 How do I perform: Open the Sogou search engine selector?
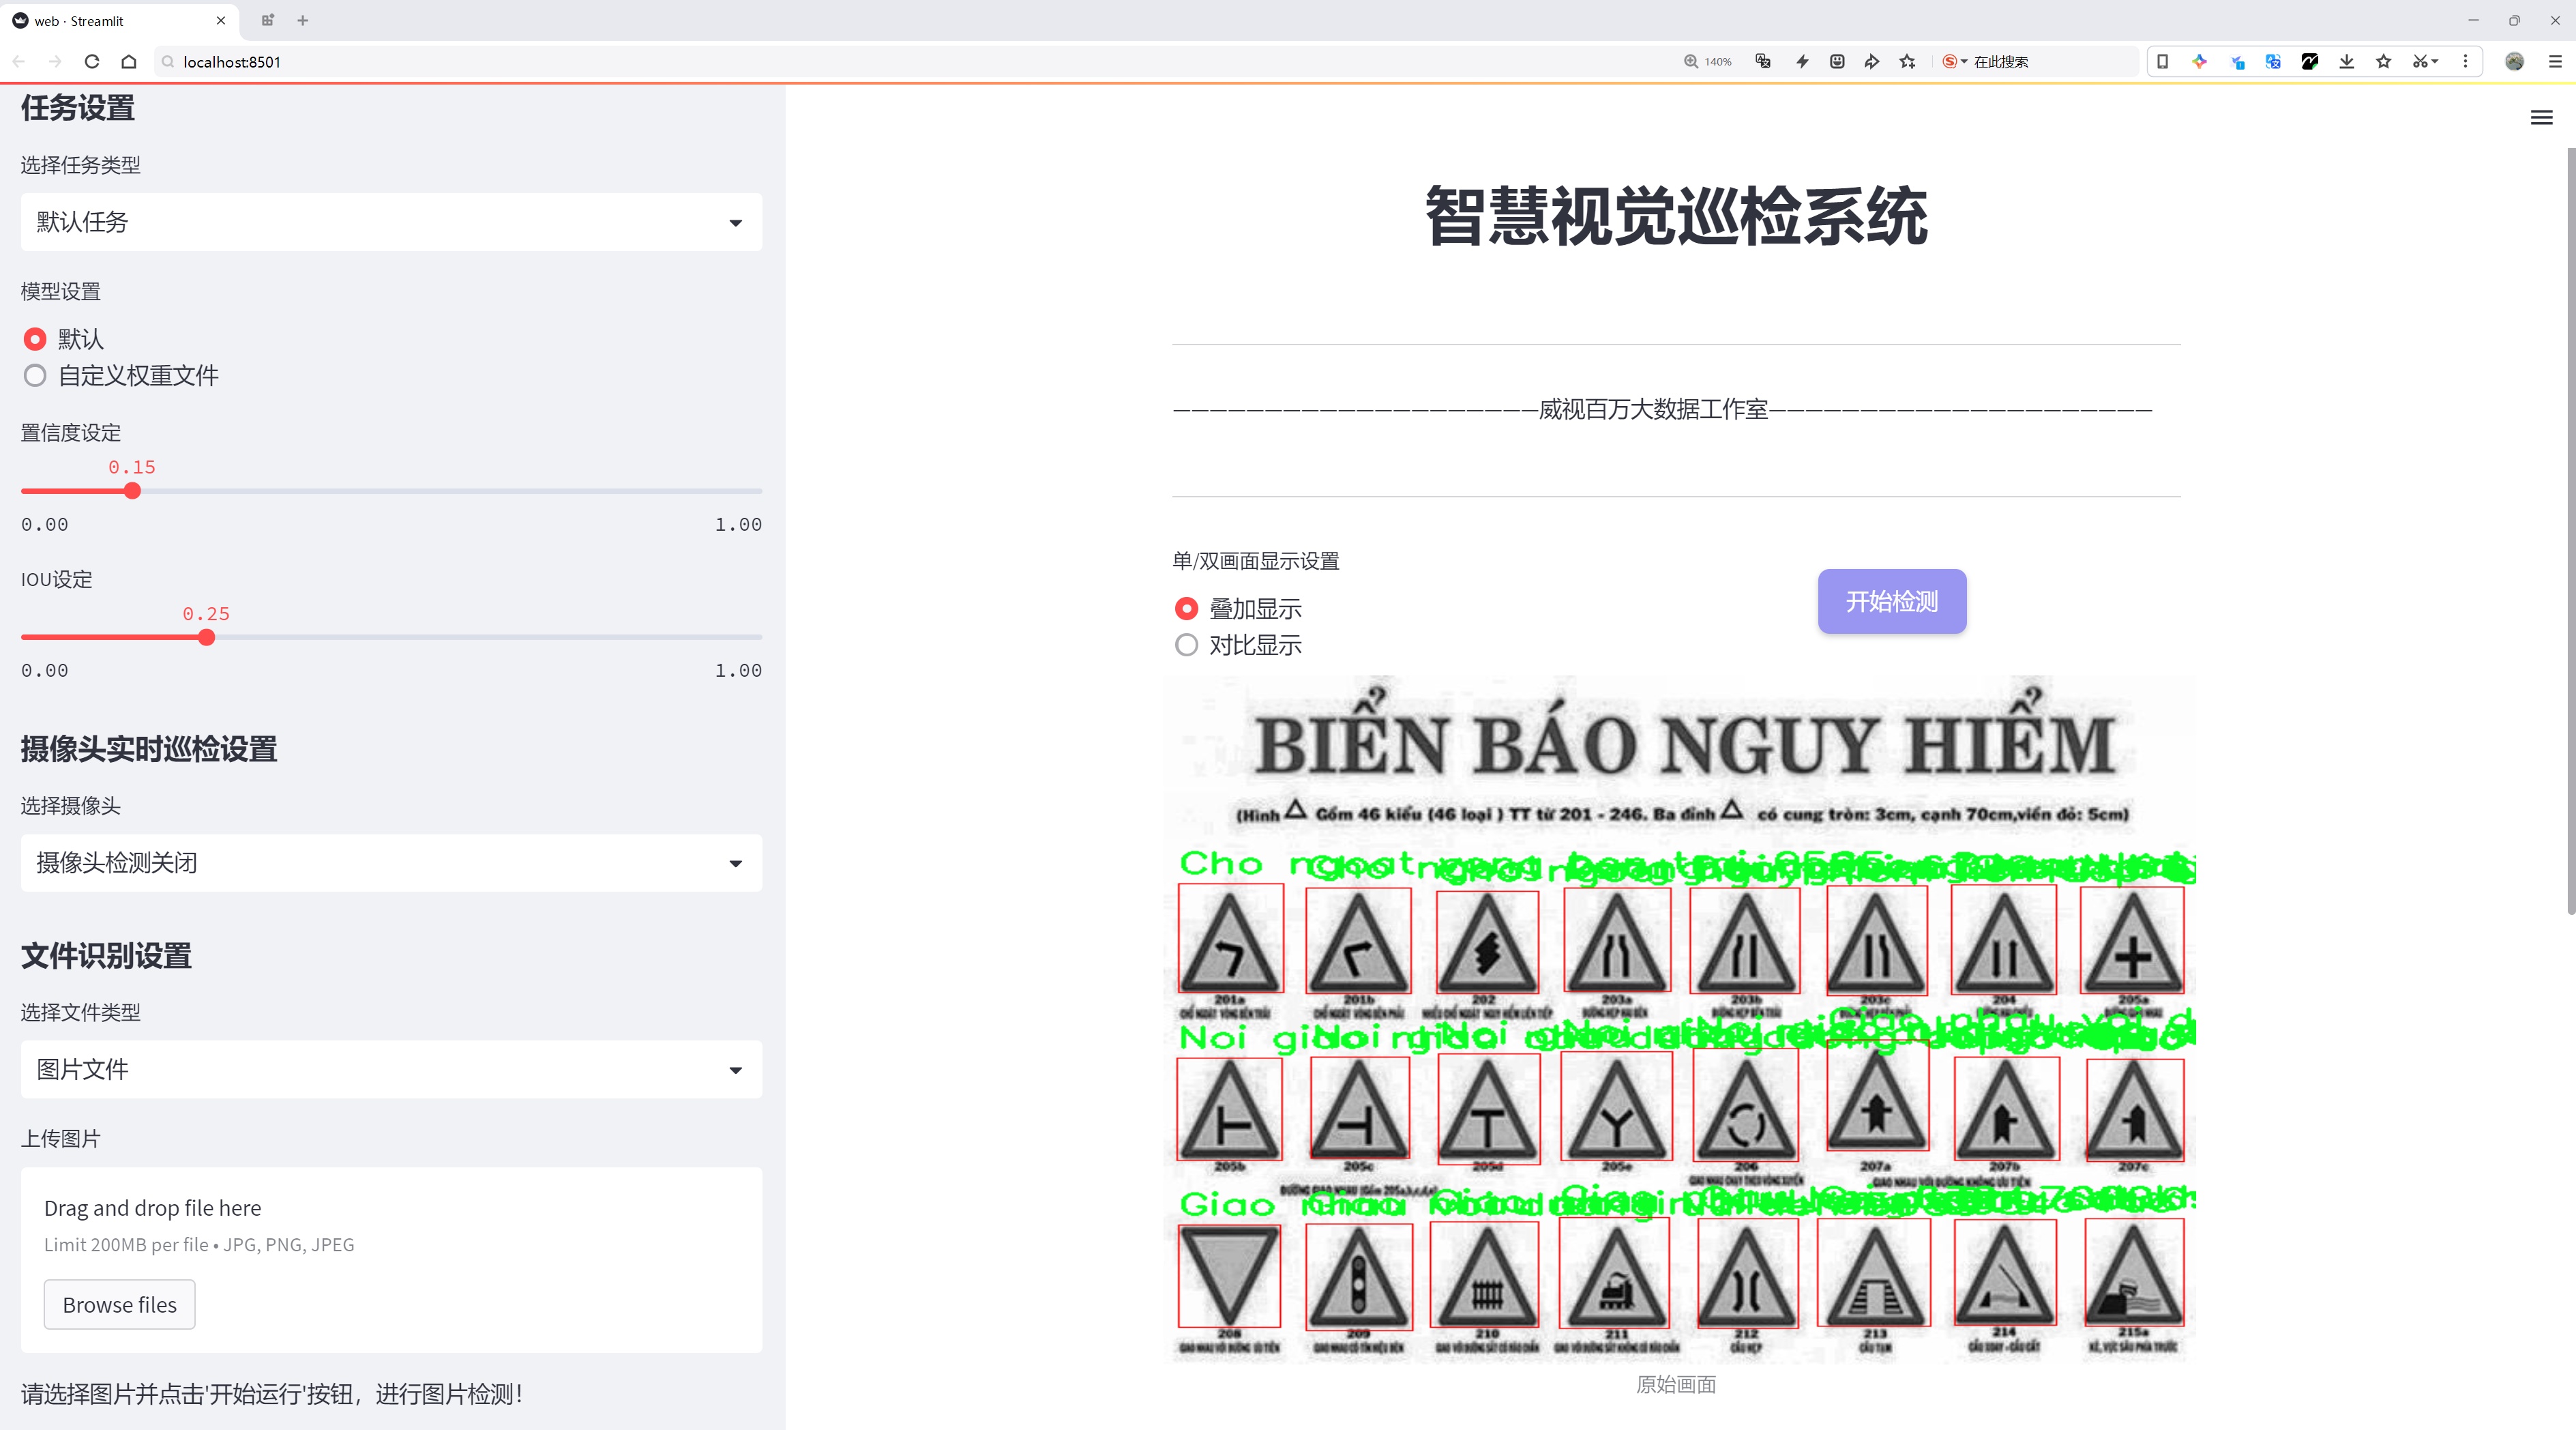[x=1954, y=62]
